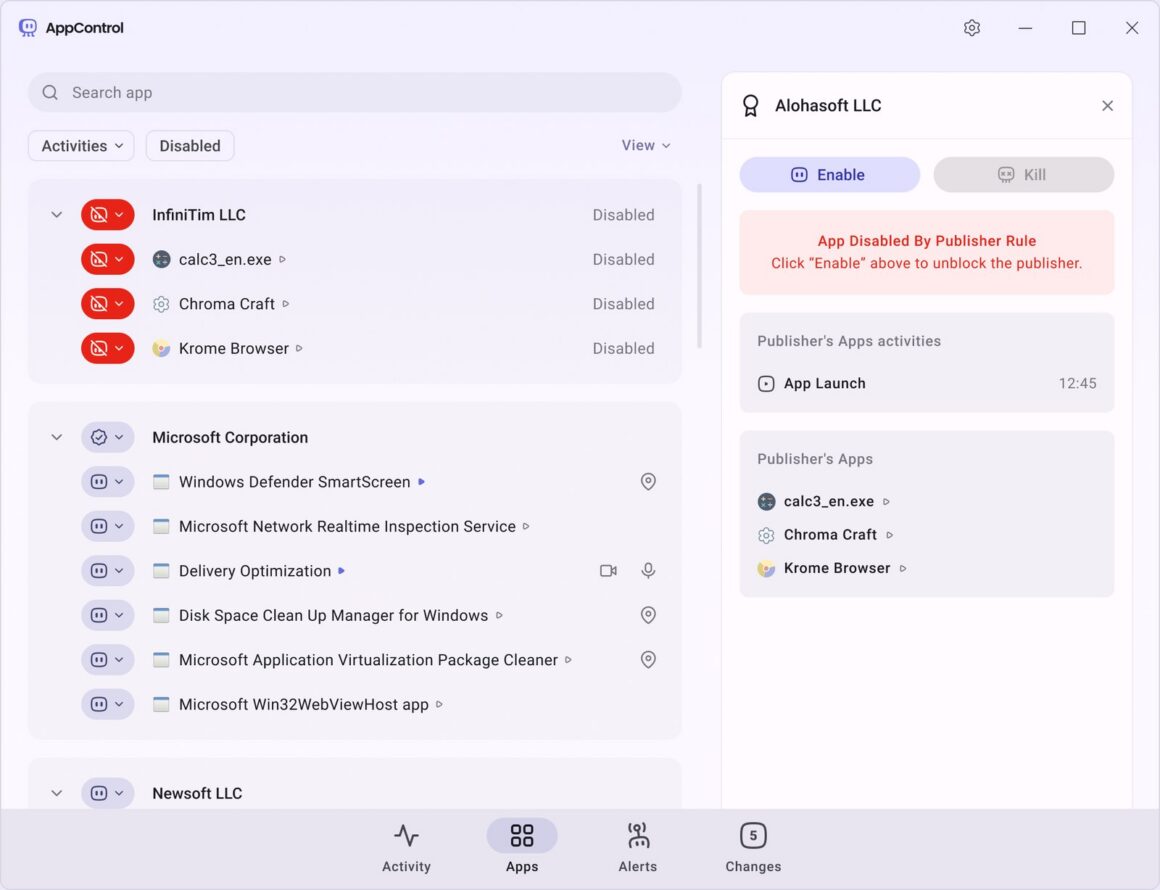Click the AppControl logo icon

27,28
